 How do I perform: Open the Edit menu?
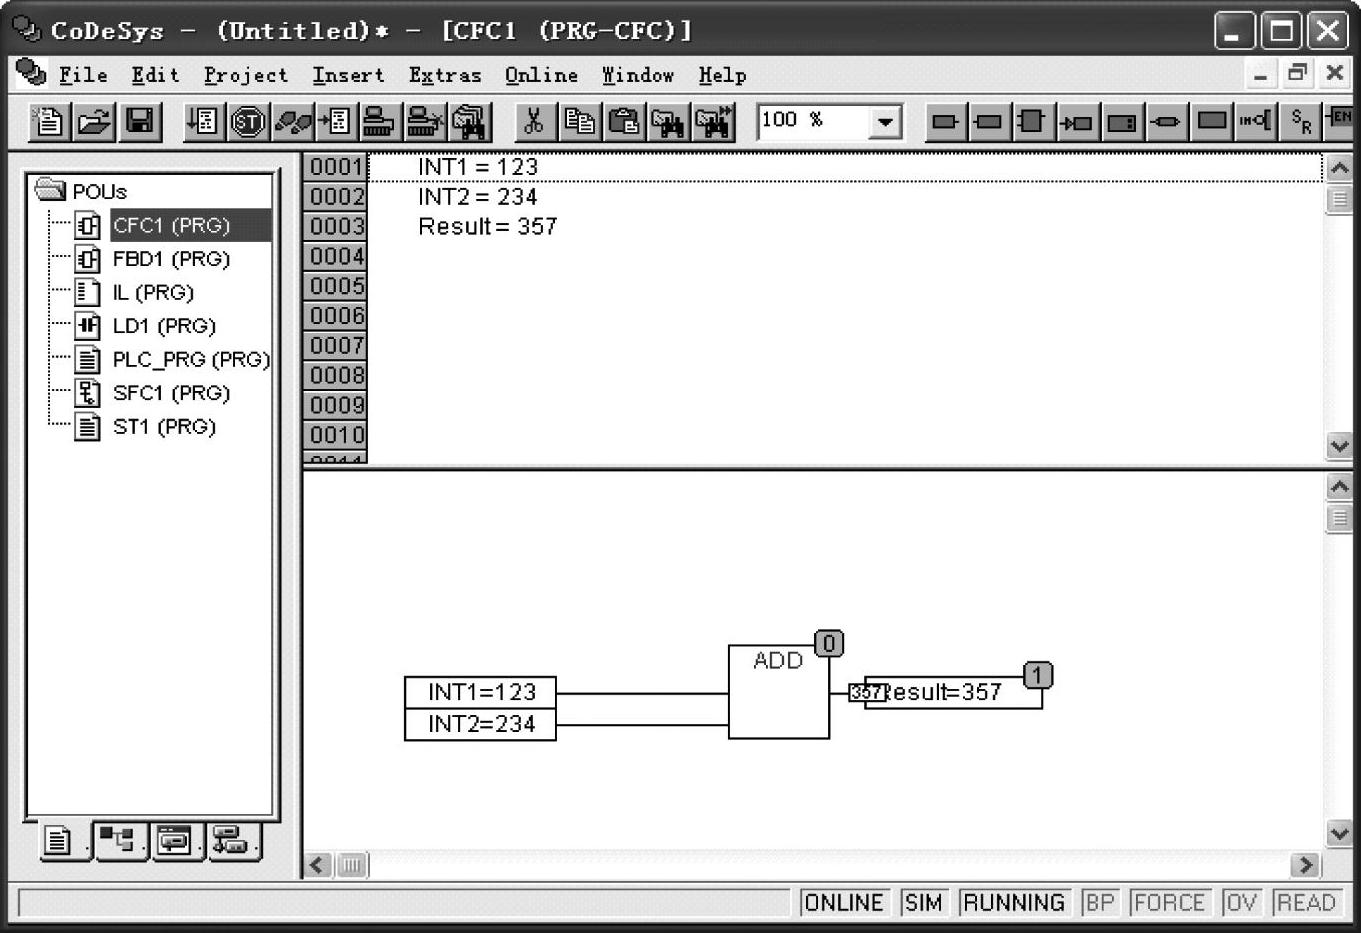[156, 75]
